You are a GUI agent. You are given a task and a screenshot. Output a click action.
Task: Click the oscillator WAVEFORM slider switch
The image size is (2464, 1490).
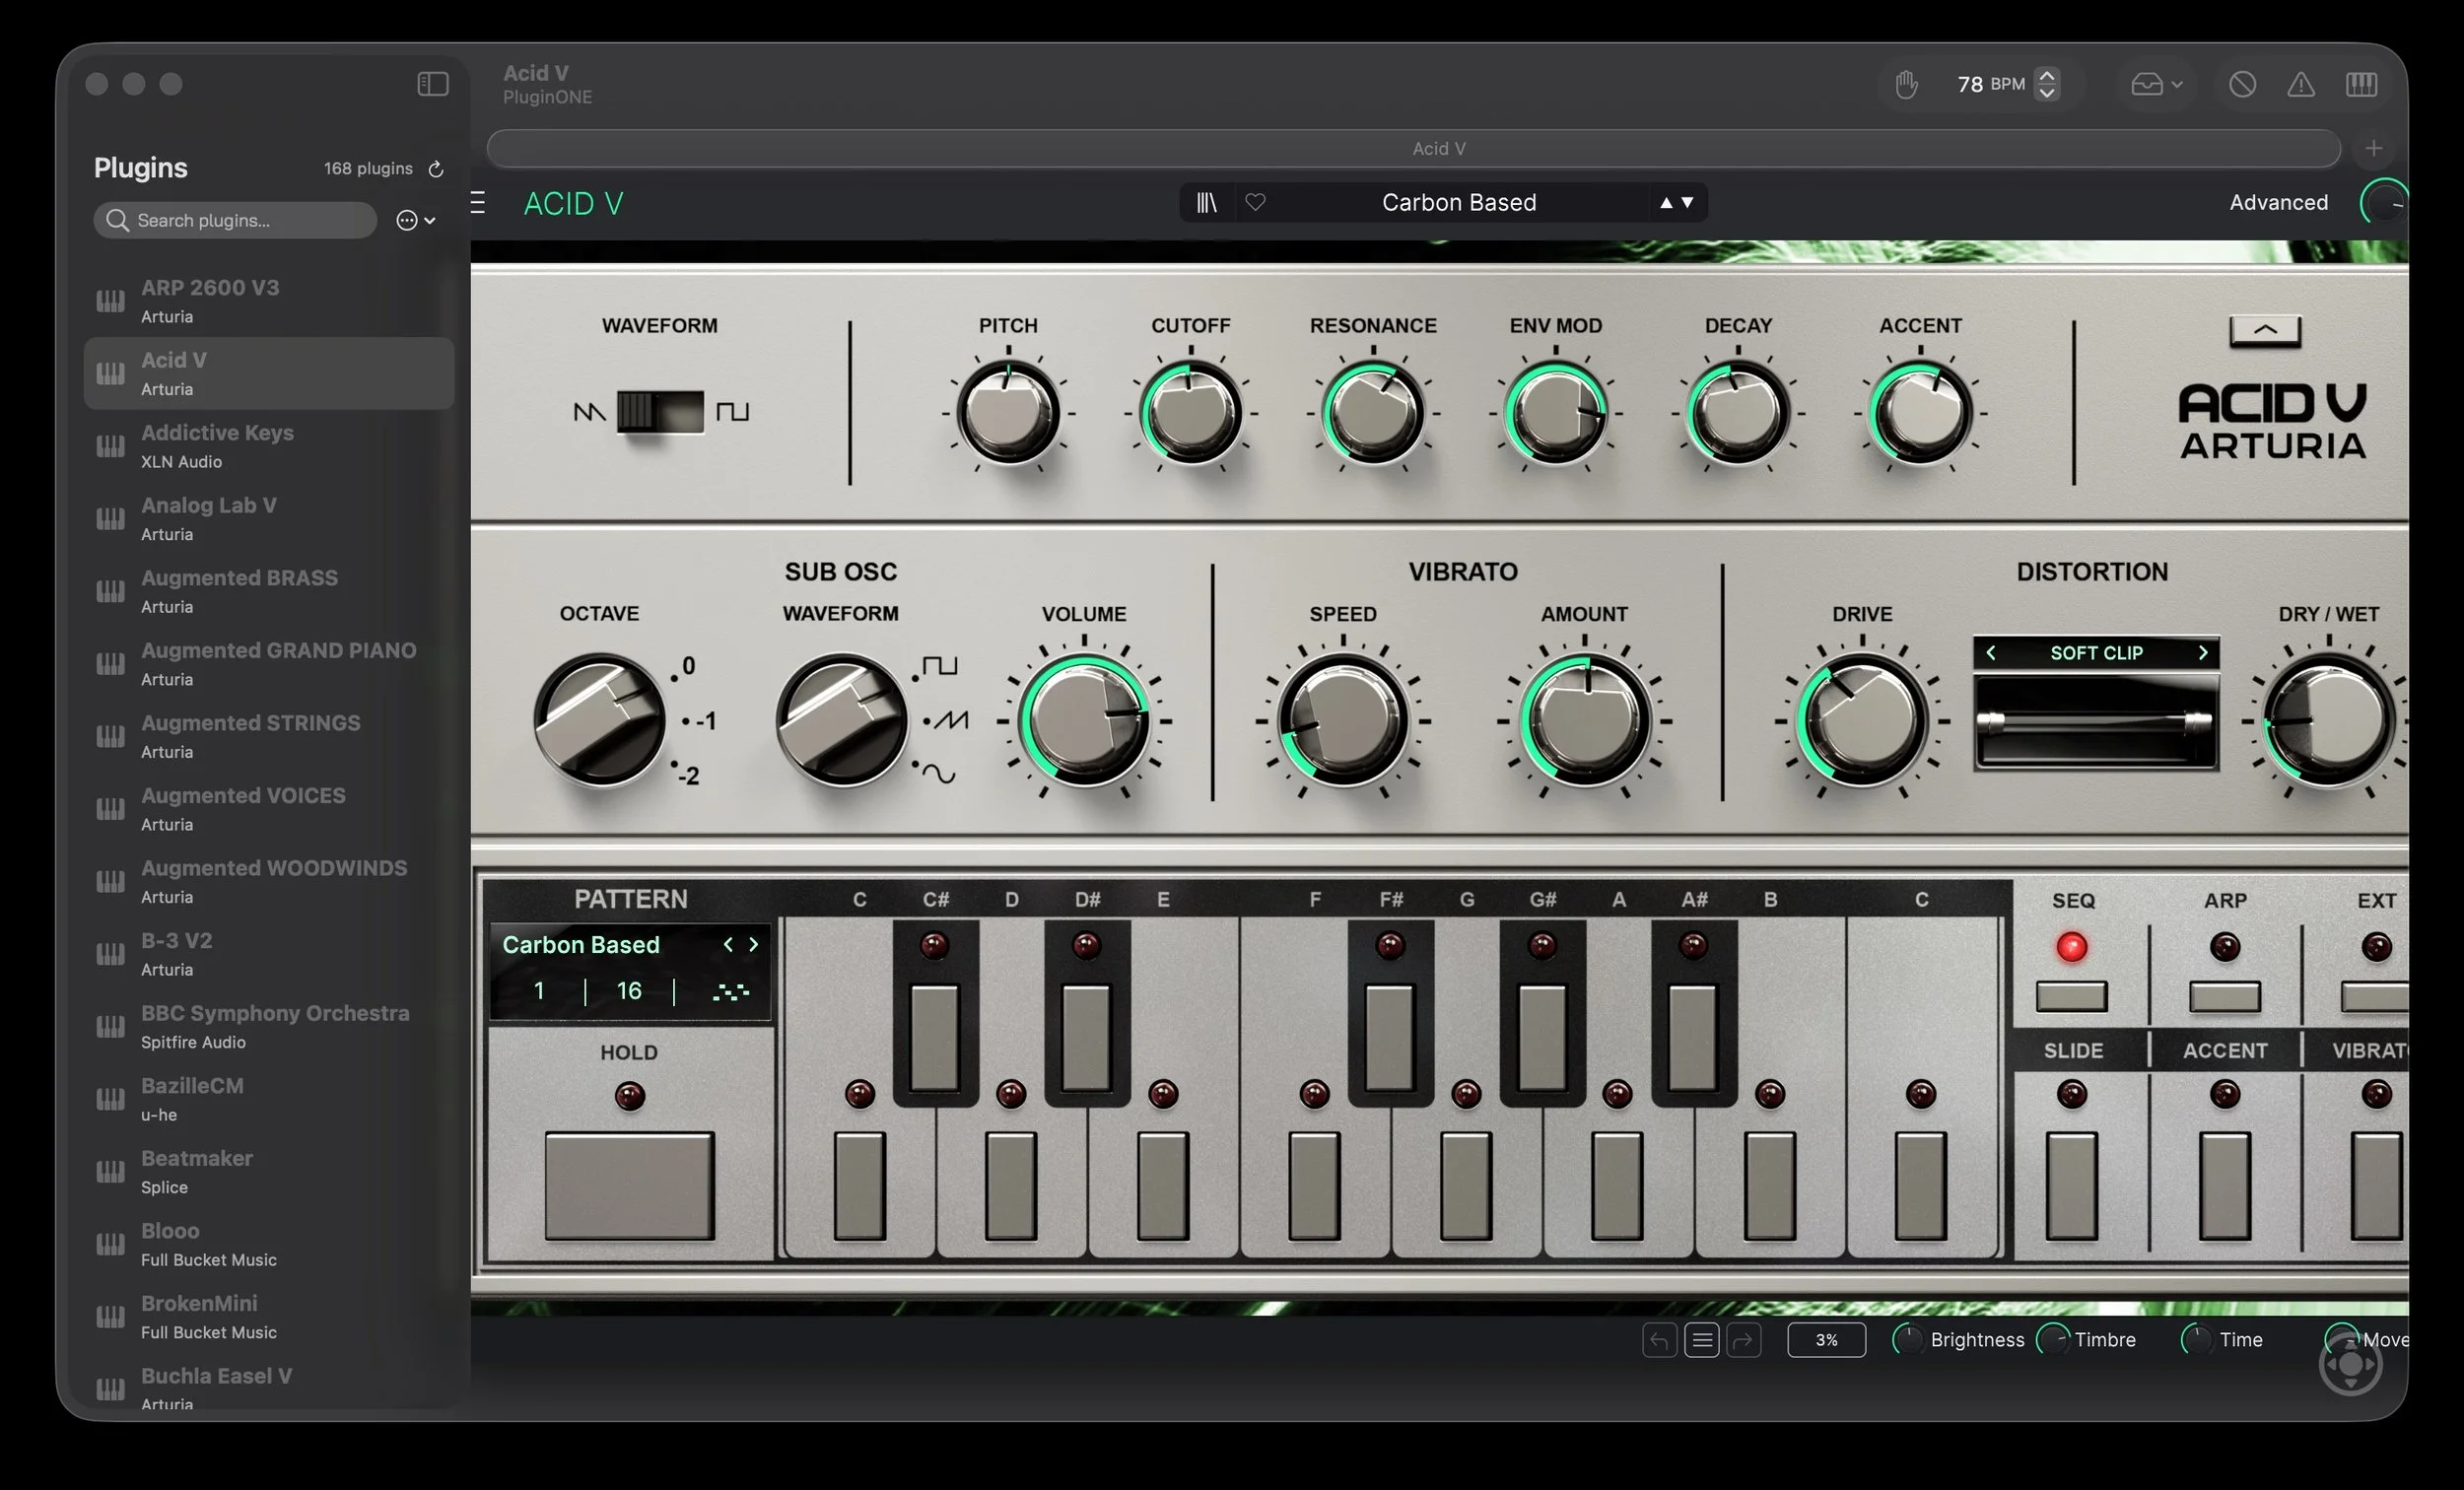pyautogui.click(x=660, y=412)
